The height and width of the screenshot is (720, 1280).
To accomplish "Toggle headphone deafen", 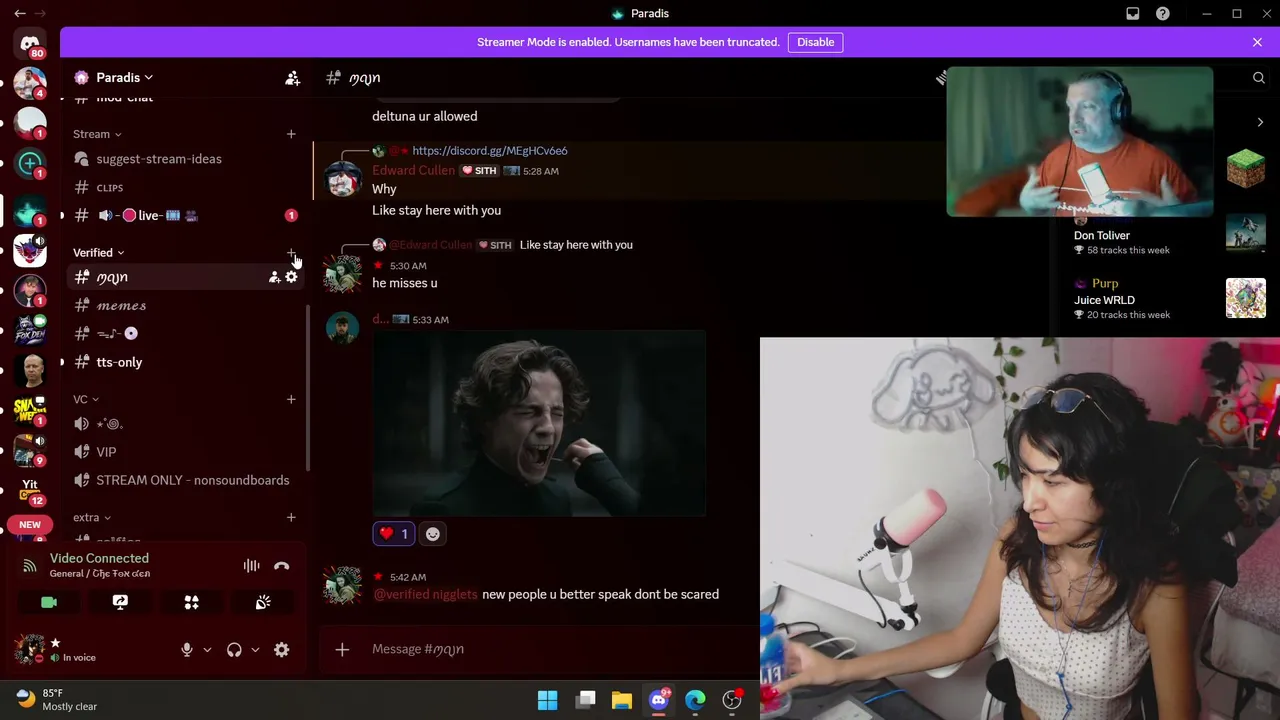I will [x=234, y=650].
